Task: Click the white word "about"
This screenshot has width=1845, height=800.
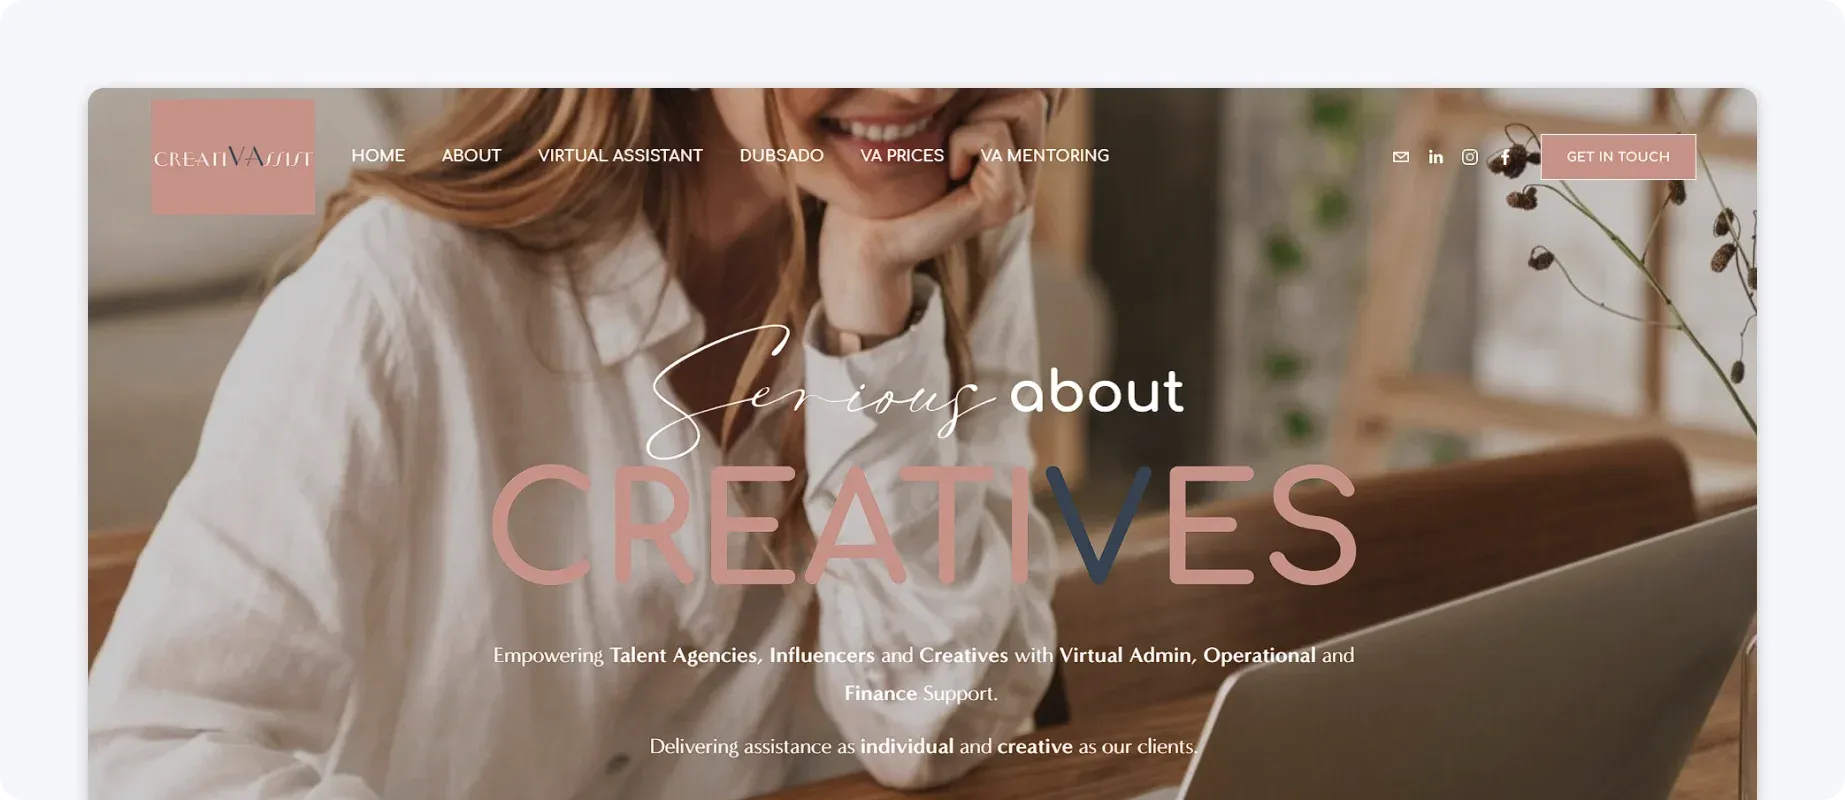Action: [x=1097, y=391]
